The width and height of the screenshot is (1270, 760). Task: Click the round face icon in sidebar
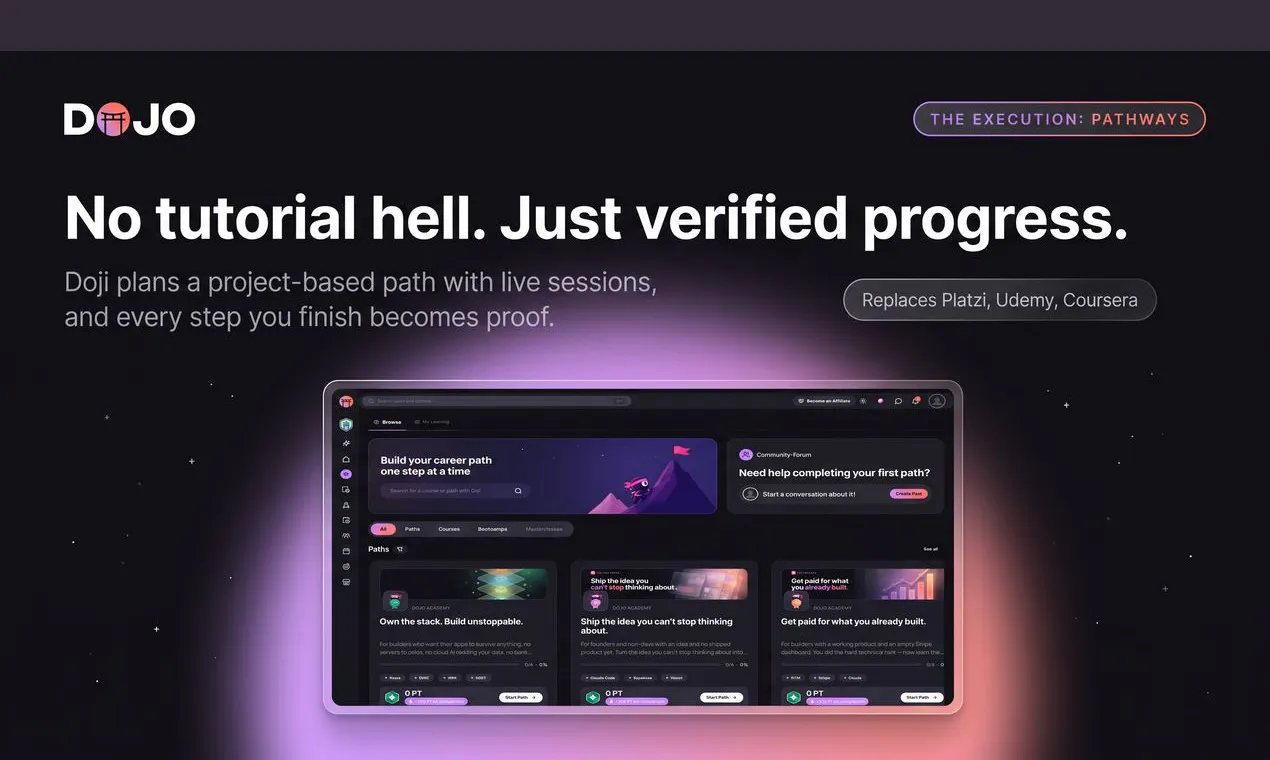346,566
